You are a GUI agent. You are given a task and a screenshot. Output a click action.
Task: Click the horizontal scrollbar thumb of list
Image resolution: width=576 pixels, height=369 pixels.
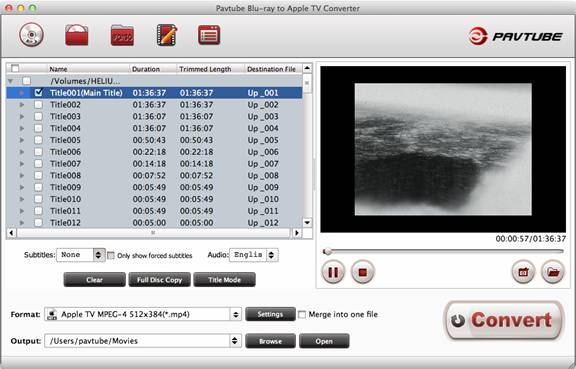pyautogui.click(x=153, y=233)
